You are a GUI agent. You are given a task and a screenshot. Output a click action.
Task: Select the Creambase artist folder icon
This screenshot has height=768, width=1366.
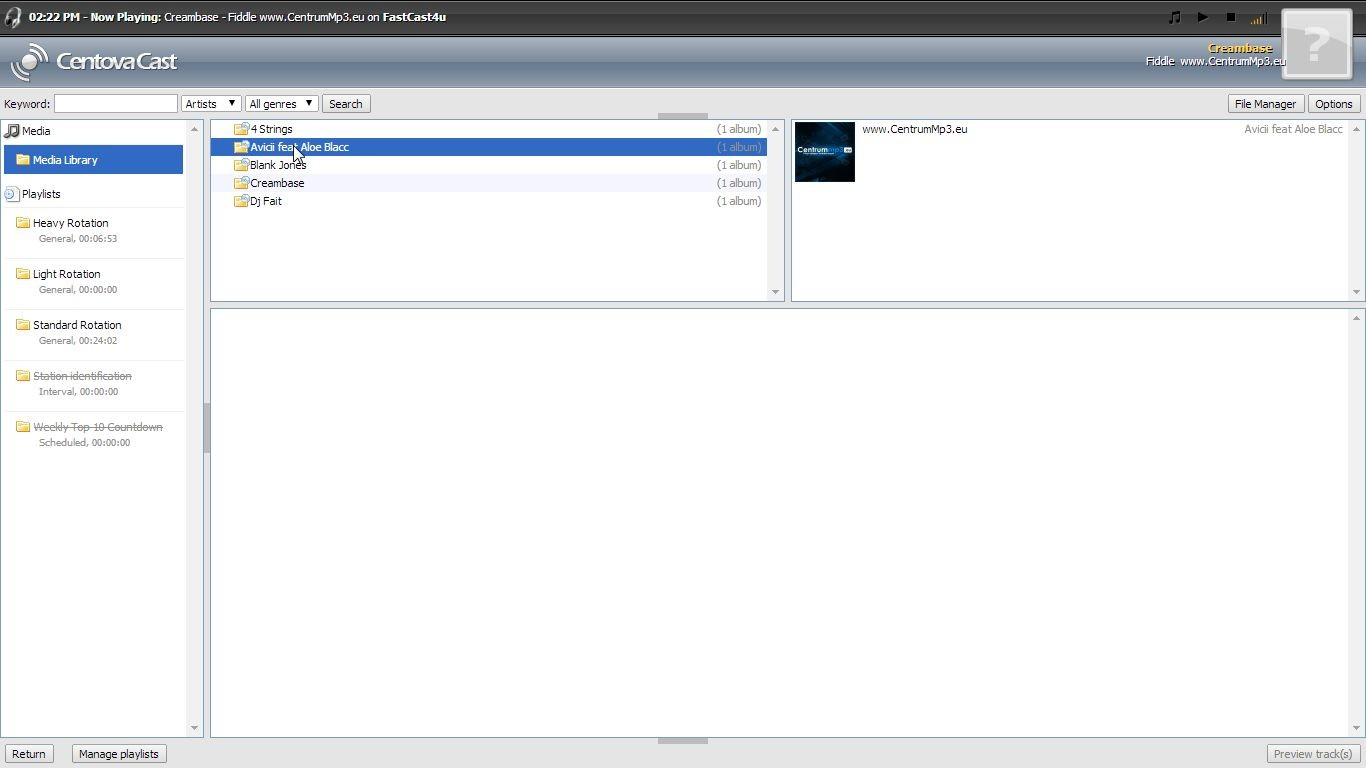tap(241, 183)
